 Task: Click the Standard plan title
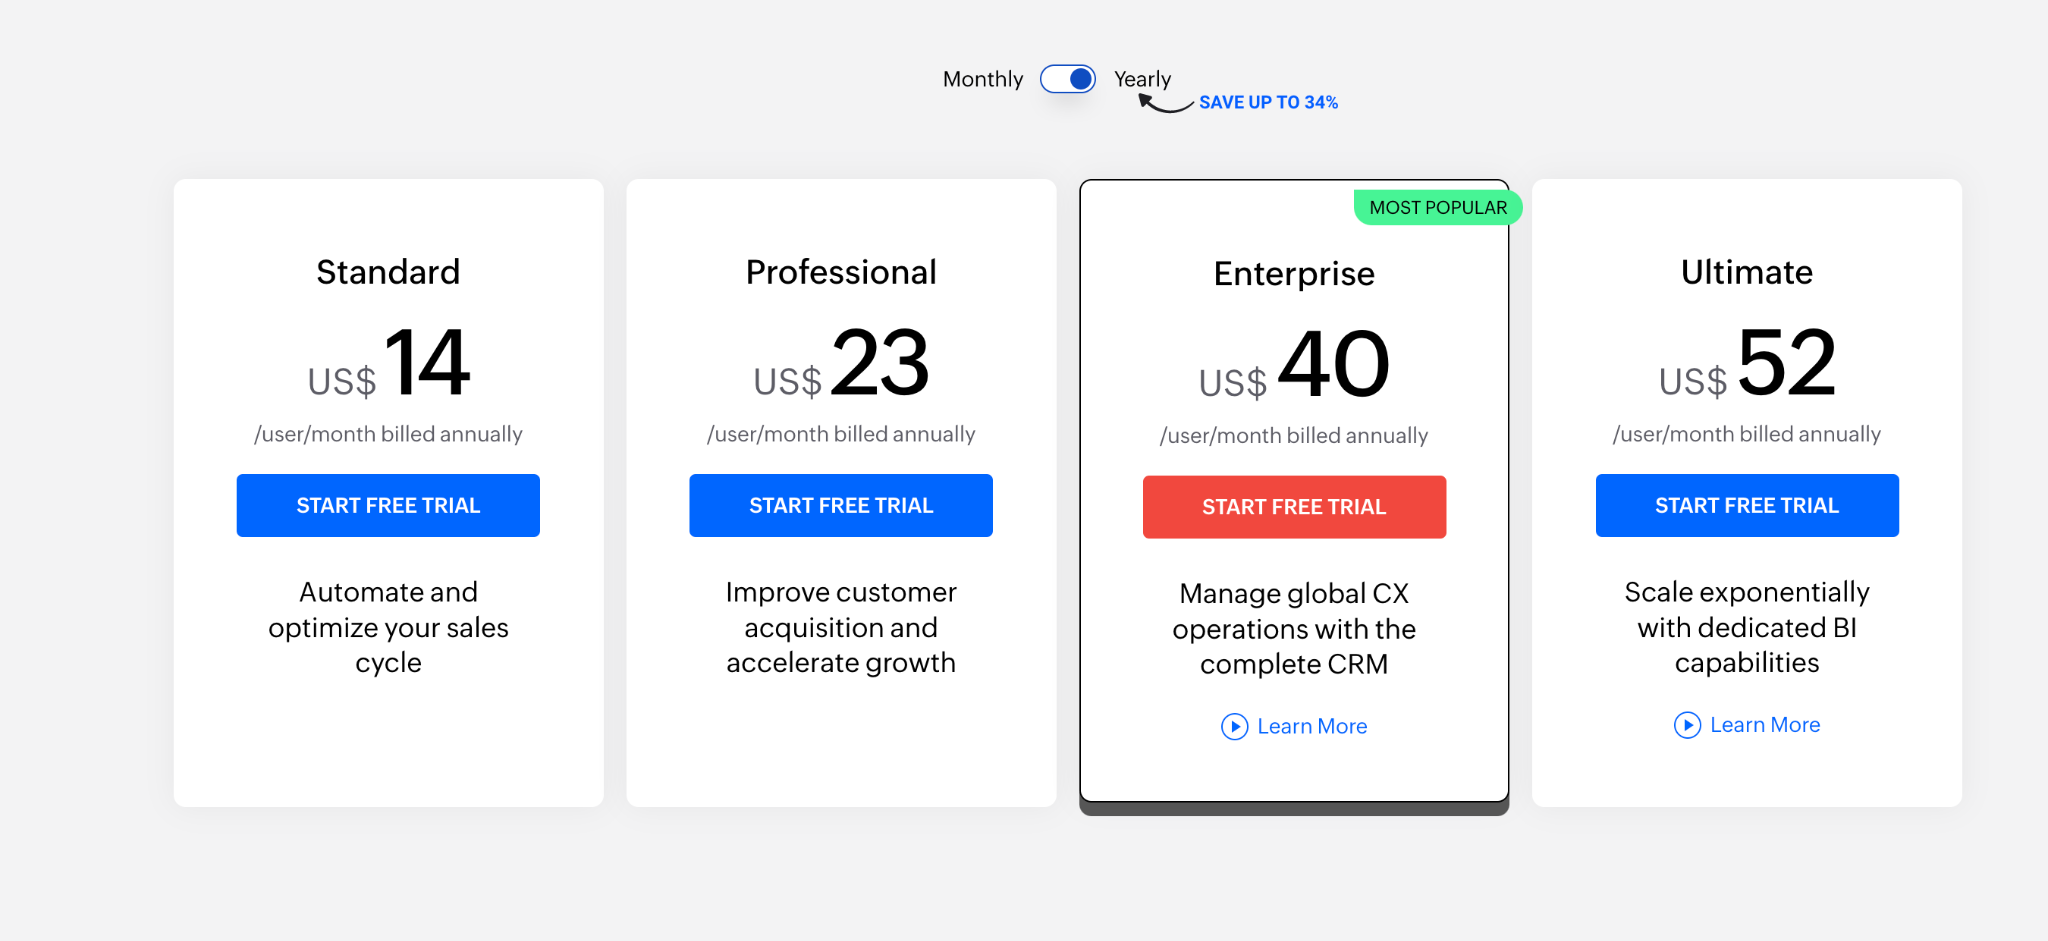pyautogui.click(x=388, y=272)
